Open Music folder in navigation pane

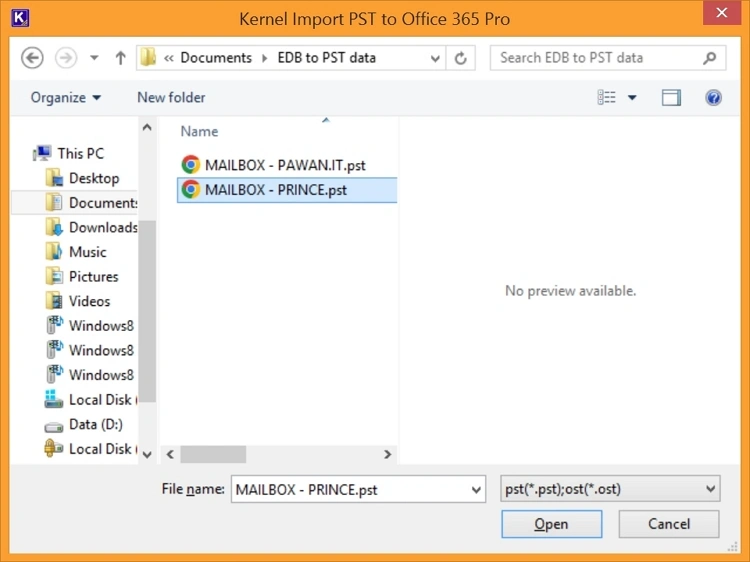coord(88,252)
